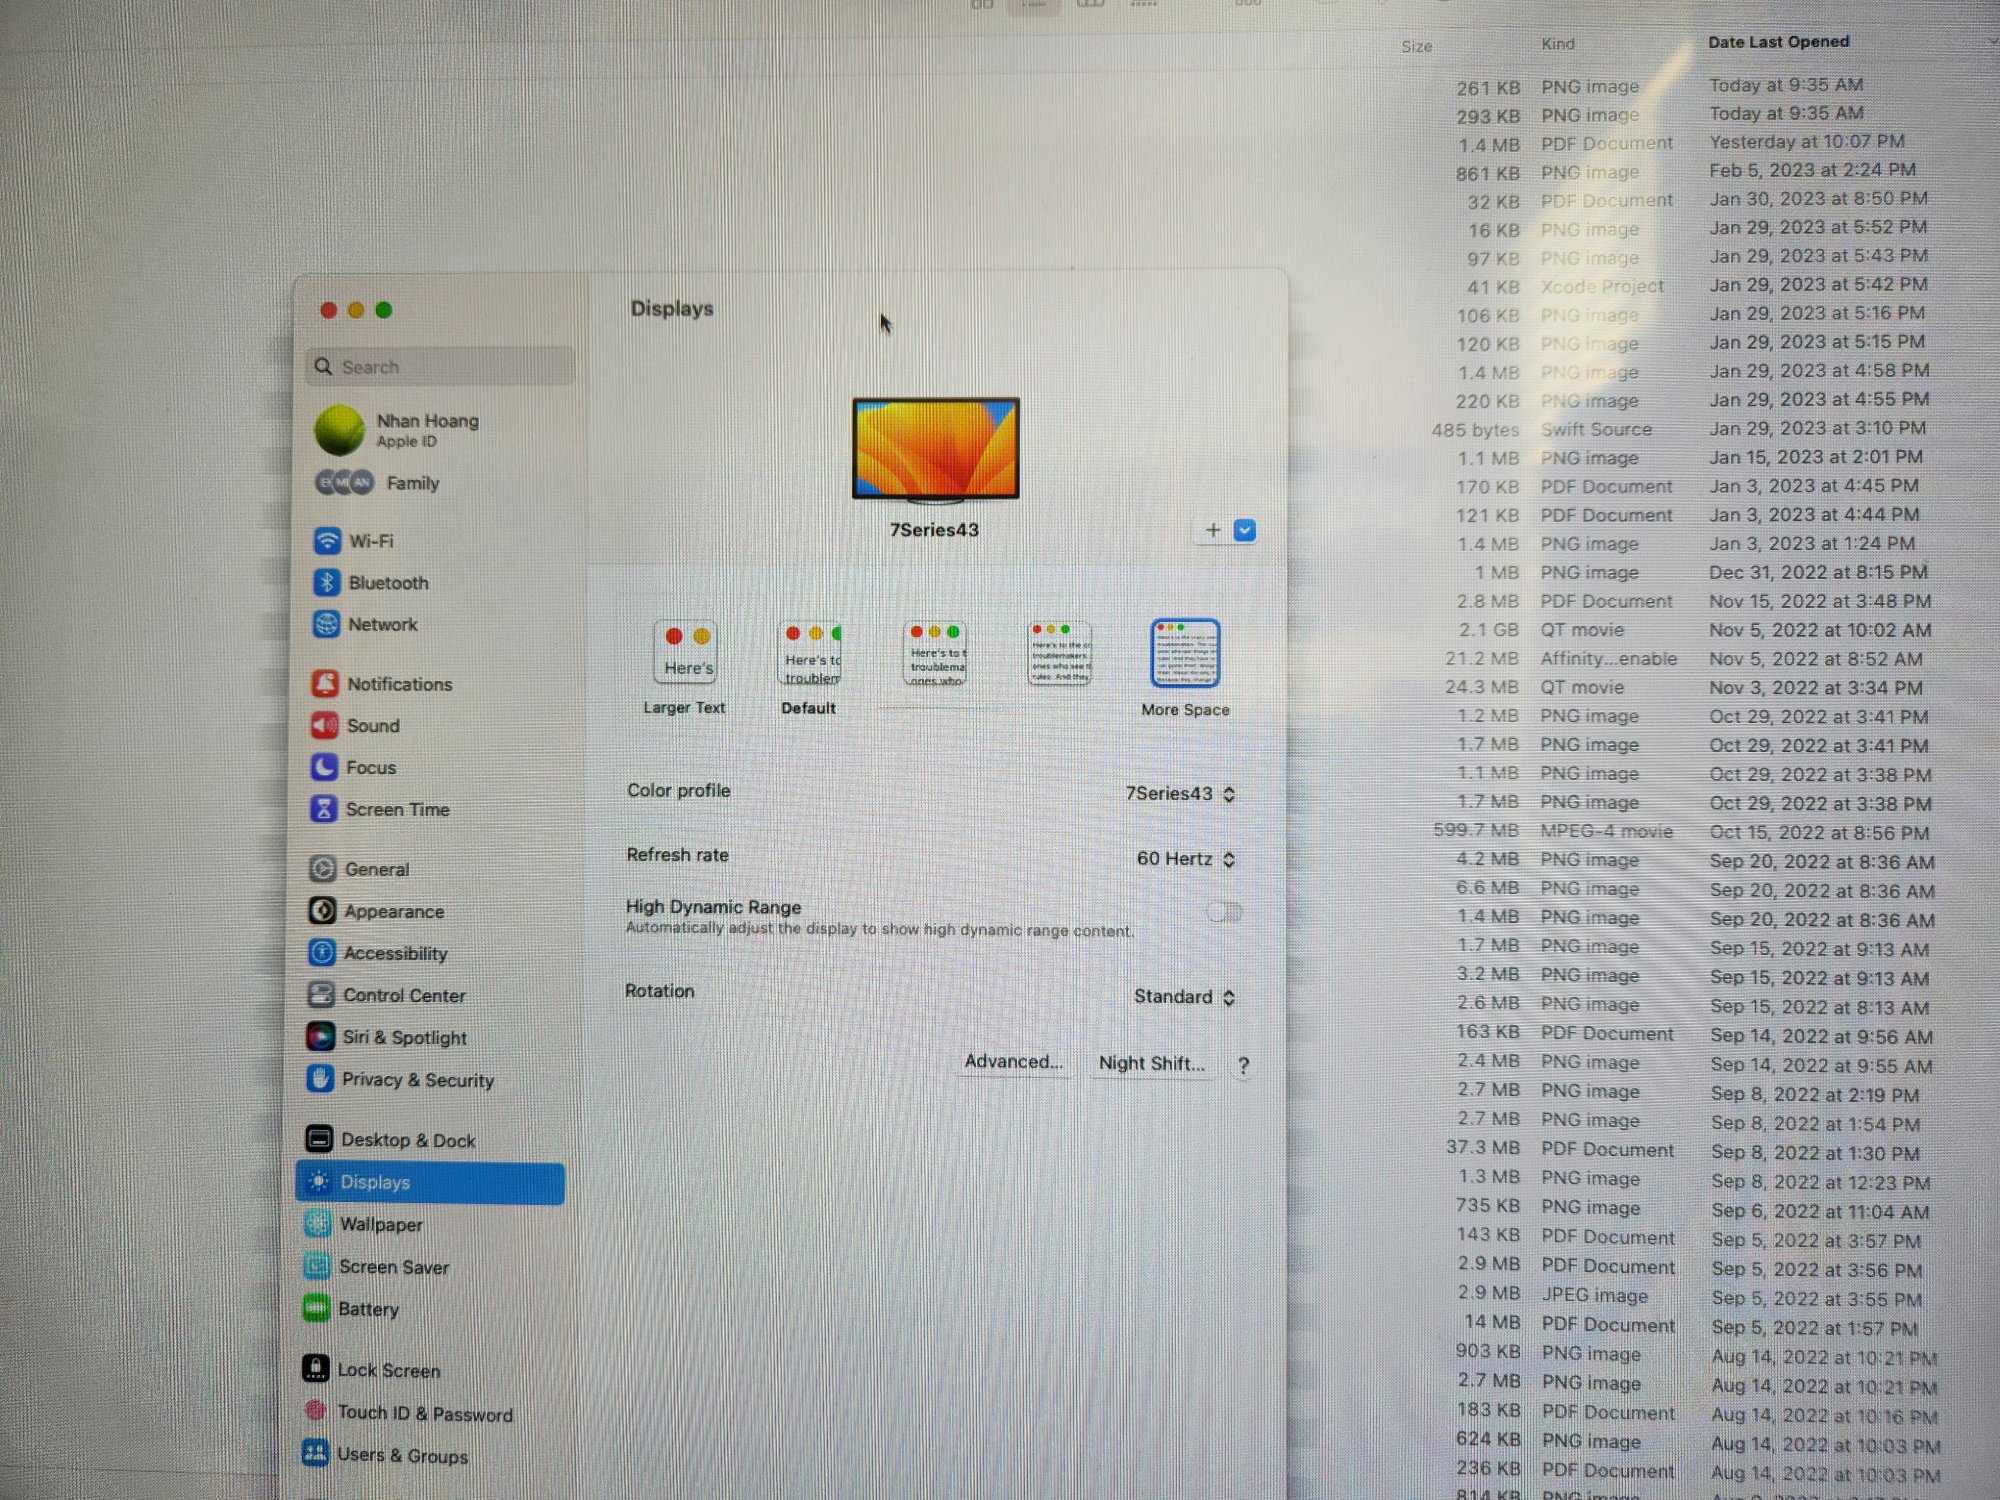2000x1500 pixels.
Task: Click the Screen Time hourglass icon
Action: [324, 810]
